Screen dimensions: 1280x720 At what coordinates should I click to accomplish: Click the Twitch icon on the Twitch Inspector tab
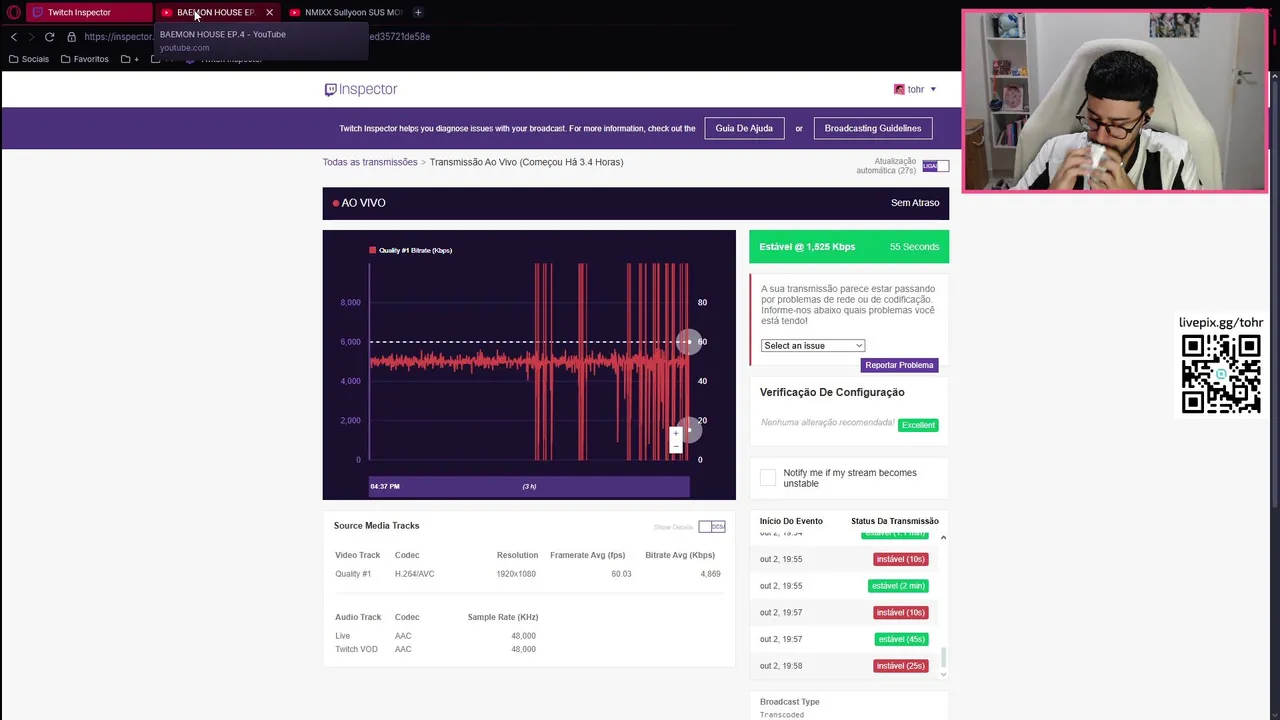38,12
